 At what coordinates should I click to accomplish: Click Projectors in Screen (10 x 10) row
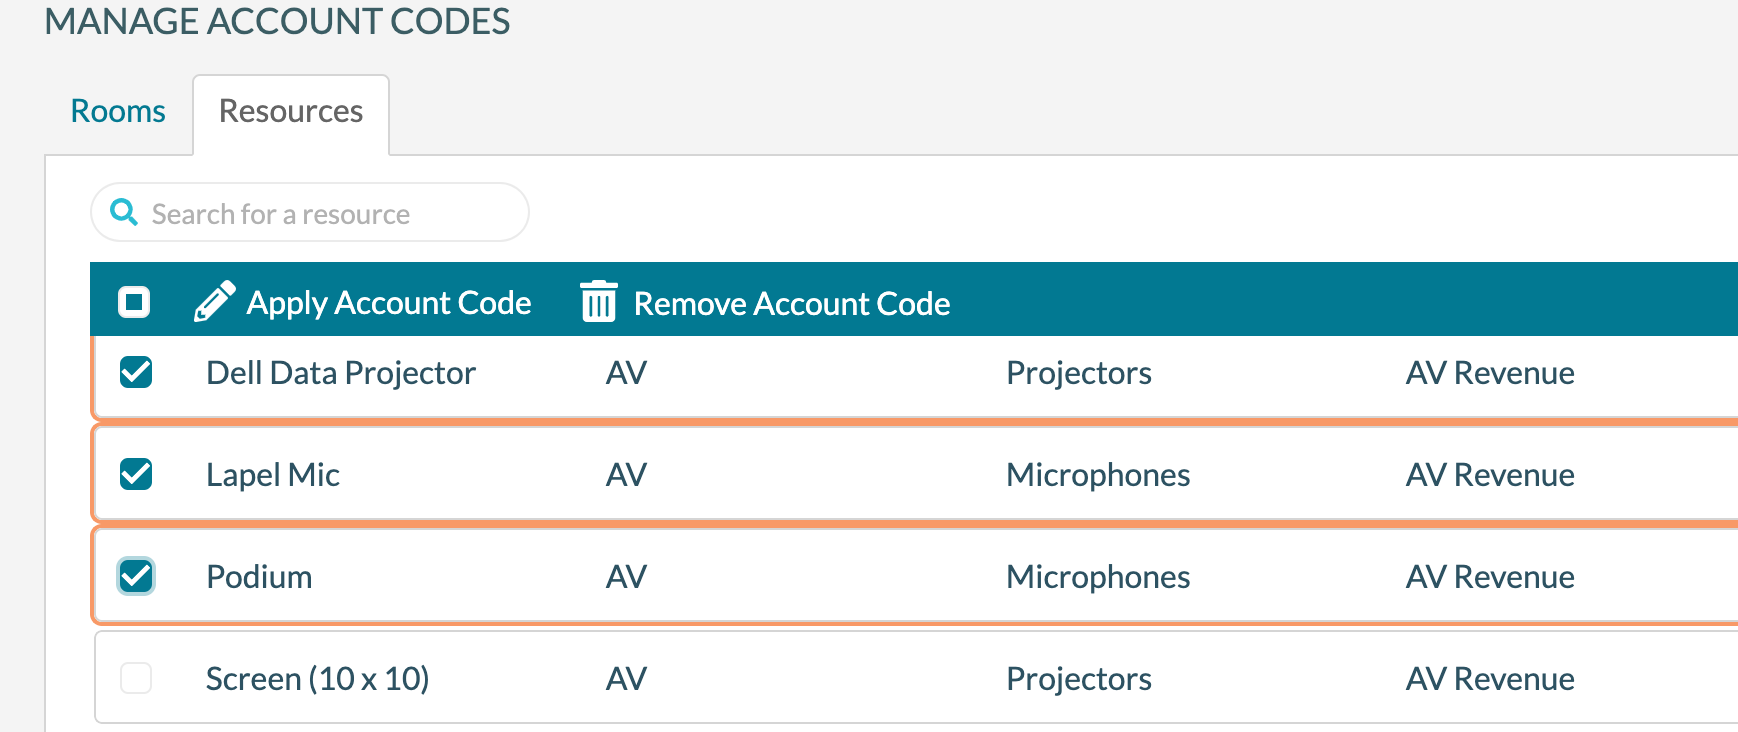click(1079, 679)
